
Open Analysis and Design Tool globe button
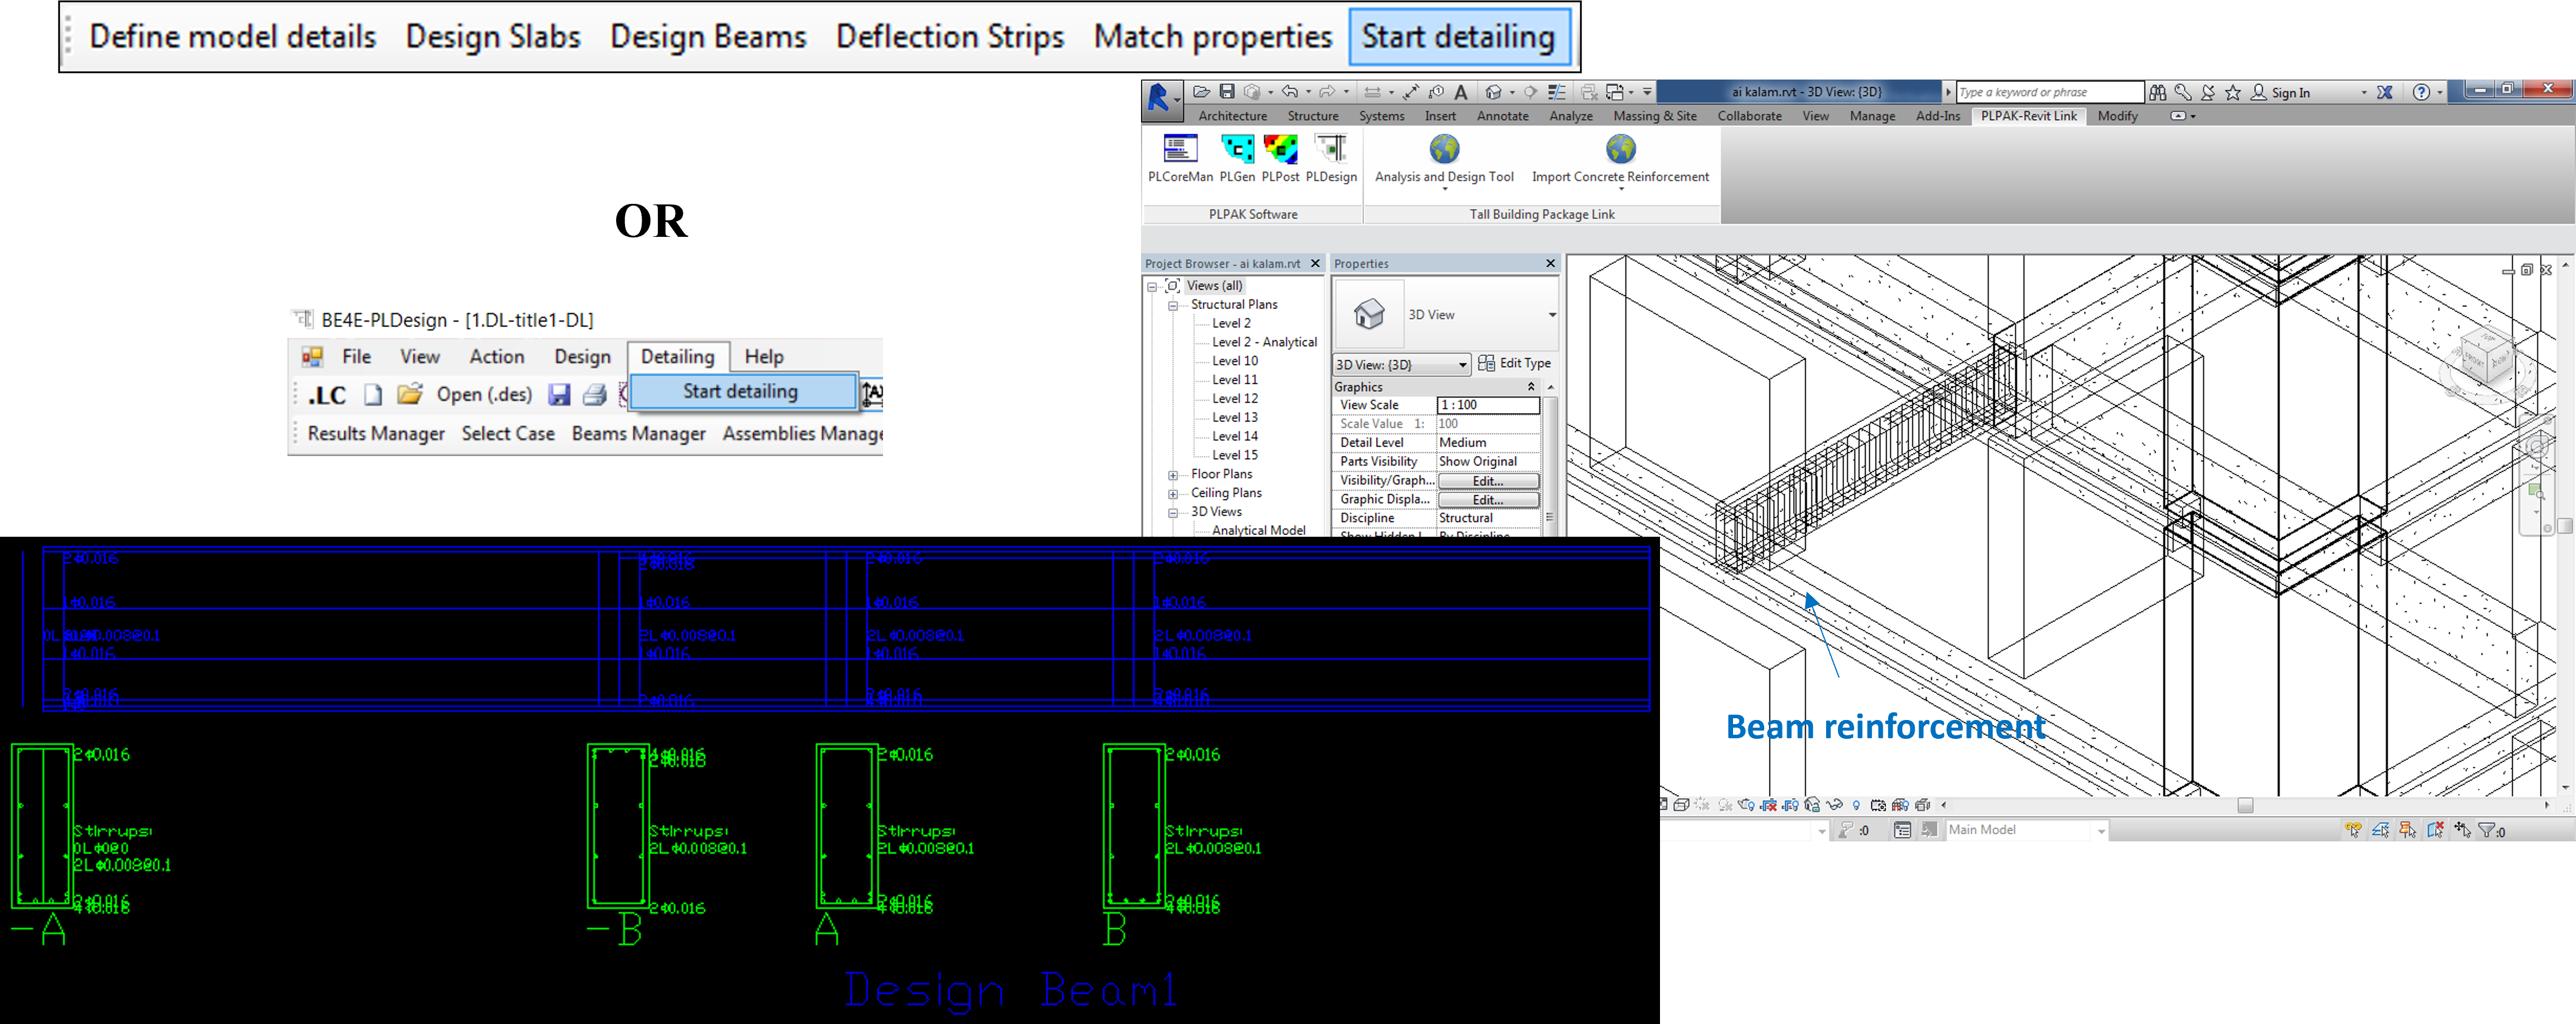[1444, 161]
